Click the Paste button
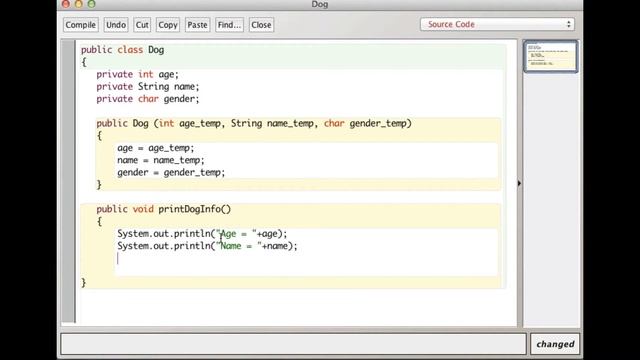 coord(197,25)
